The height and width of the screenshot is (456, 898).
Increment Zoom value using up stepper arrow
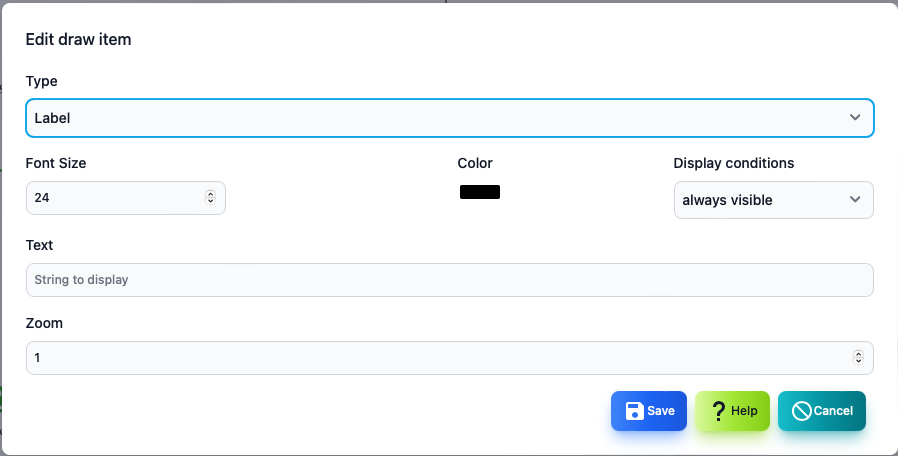pyautogui.click(x=858, y=354)
